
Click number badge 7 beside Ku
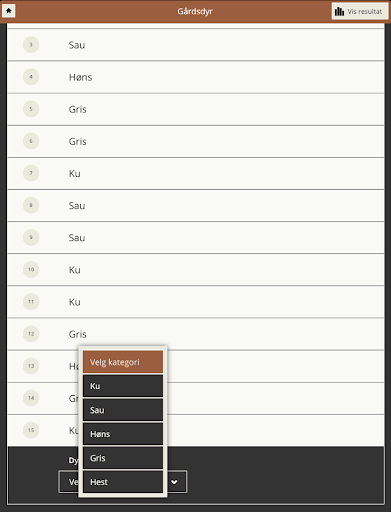point(31,173)
